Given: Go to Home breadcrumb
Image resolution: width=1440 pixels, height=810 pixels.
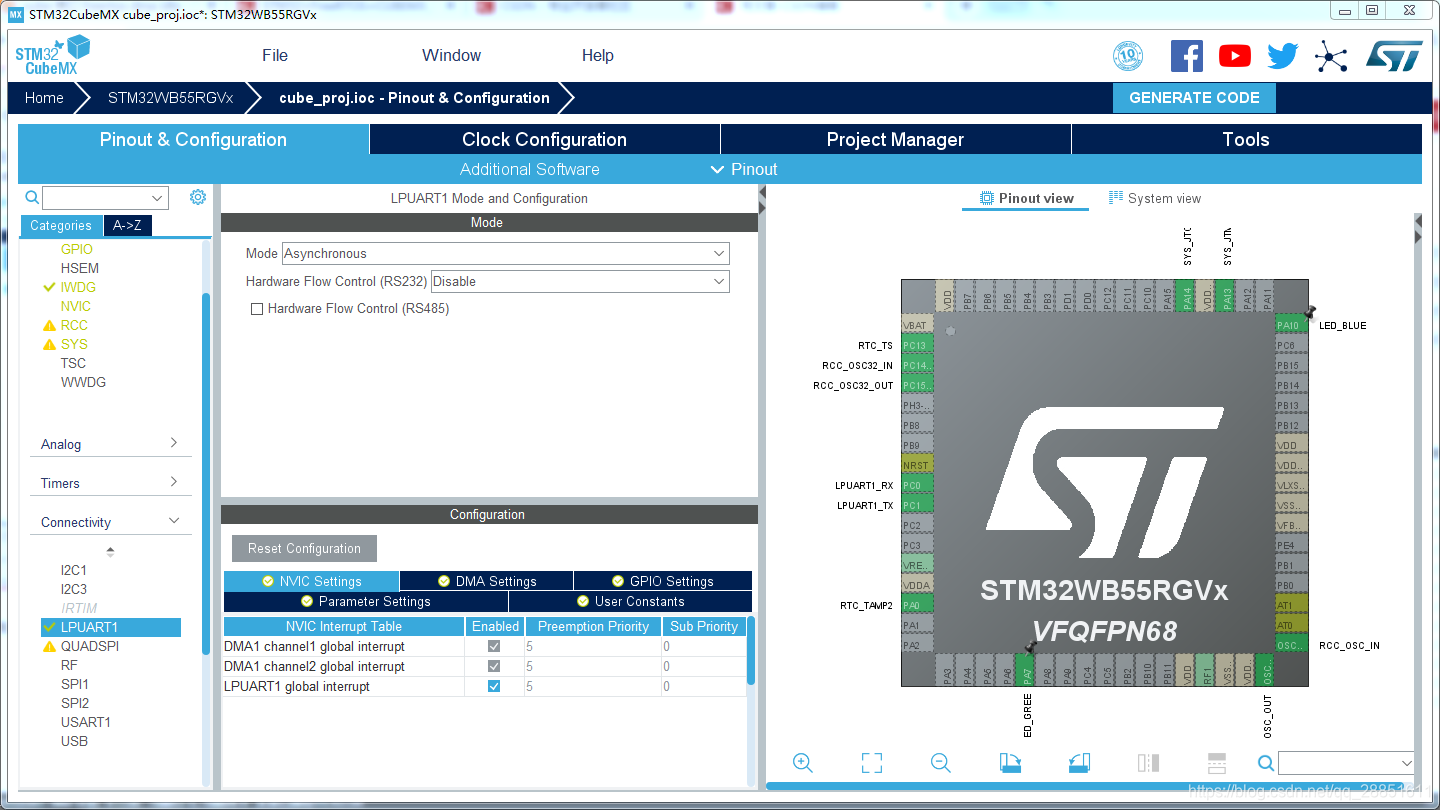Looking at the screenshot, I should 44,98.
